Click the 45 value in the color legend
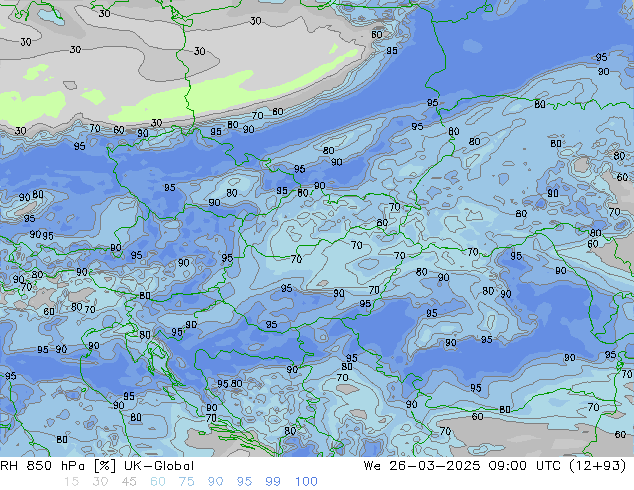 [x=129, y=482]
